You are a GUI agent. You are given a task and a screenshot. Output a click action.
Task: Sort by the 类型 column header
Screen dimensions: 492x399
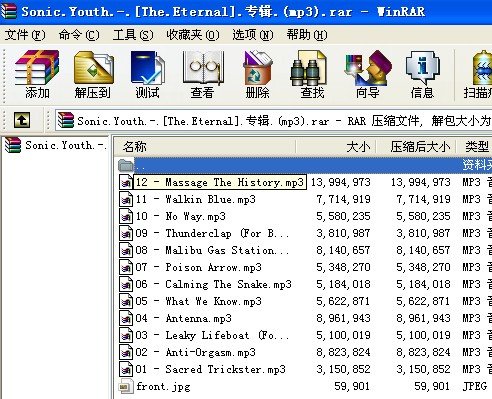pyautogui.click(x=474, y=146)
